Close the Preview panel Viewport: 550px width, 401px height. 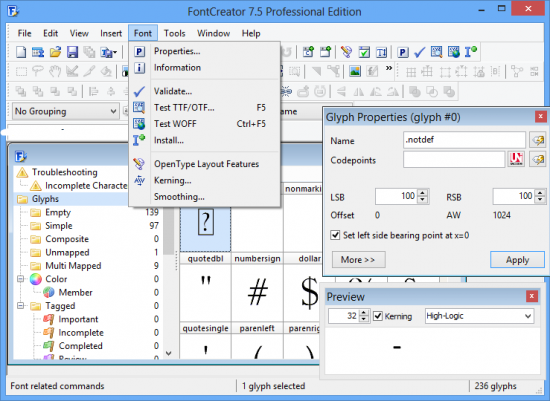coord(532,296)
